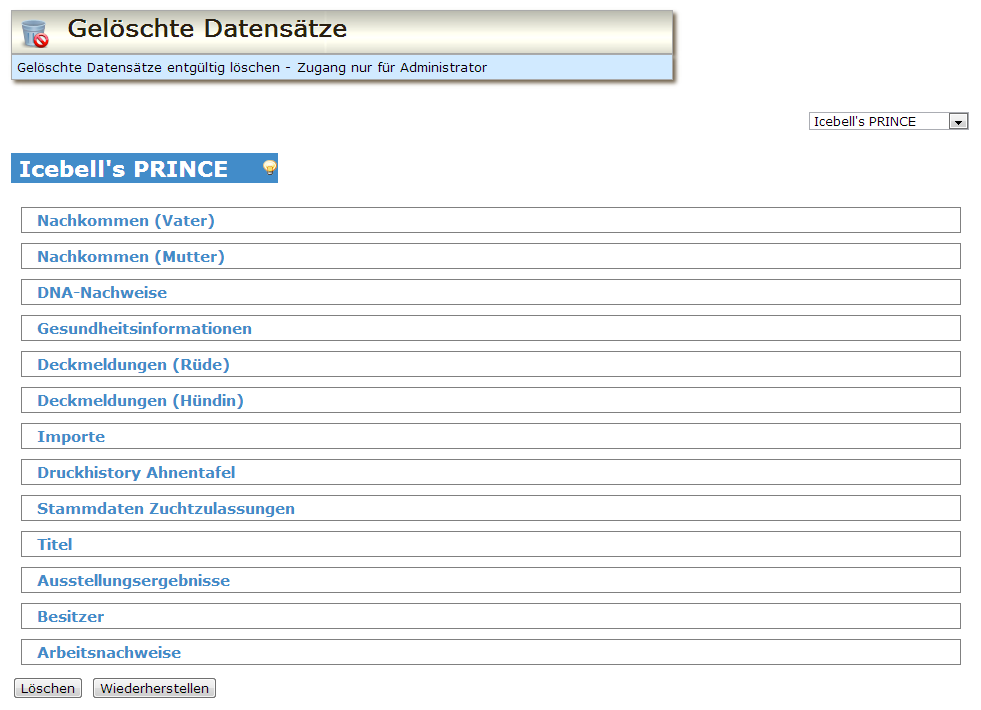Click the trash bin icon in header

pyautogui.click(x=35, y=33)
